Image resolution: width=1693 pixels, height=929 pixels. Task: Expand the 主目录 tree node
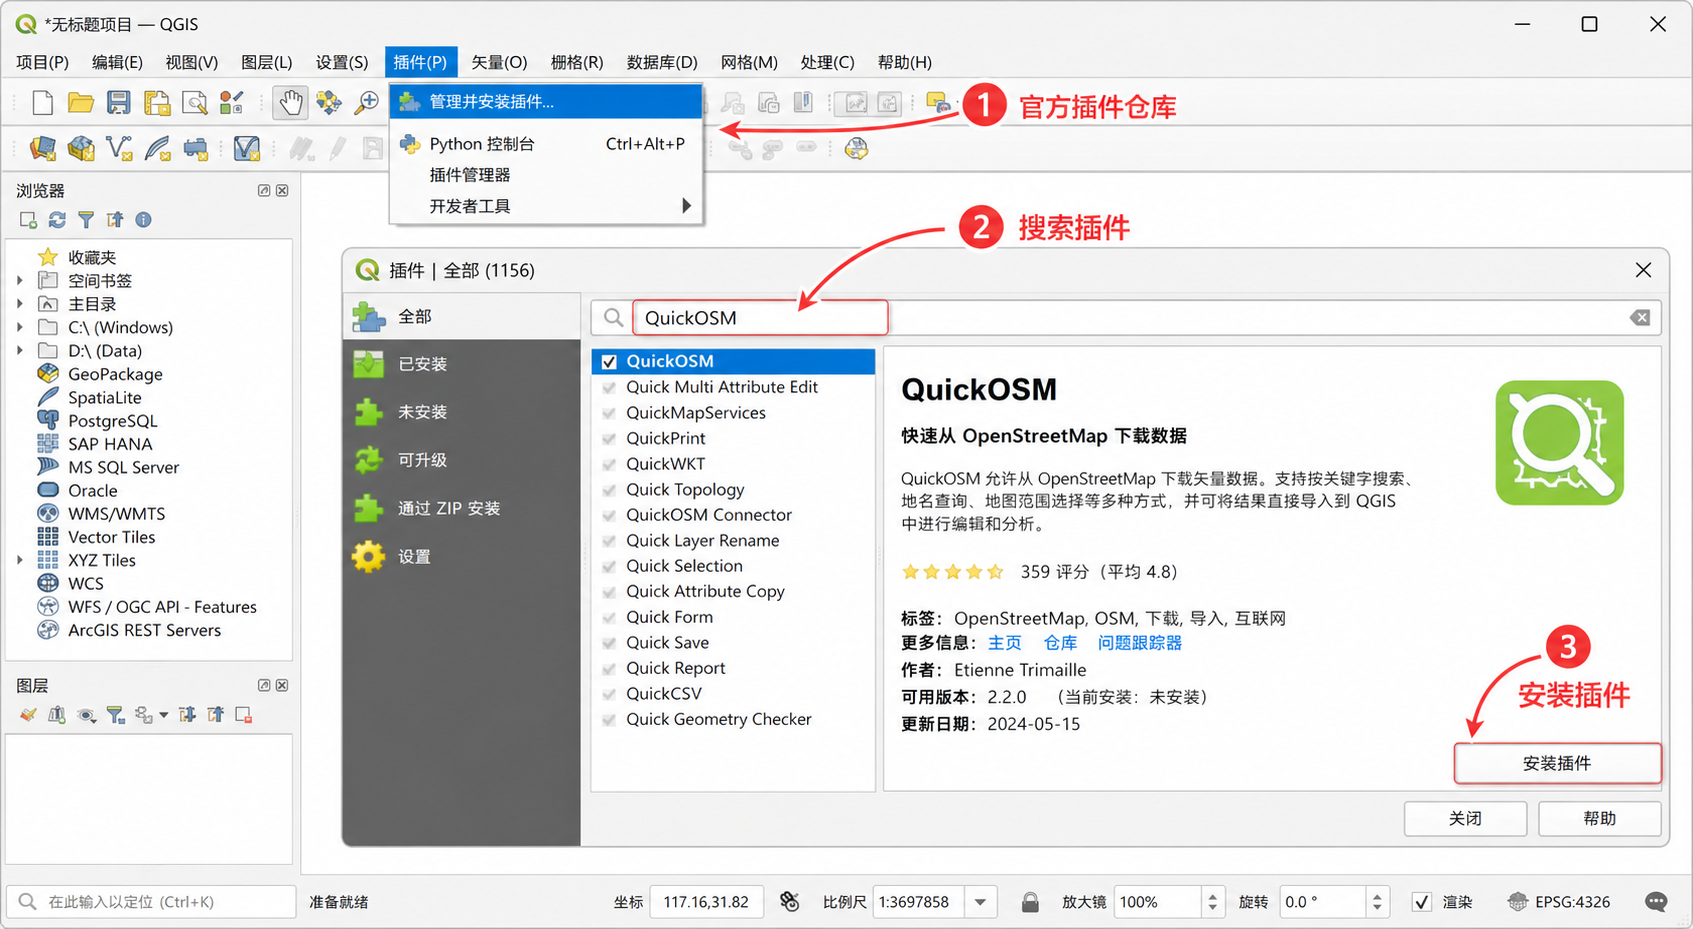20,304
